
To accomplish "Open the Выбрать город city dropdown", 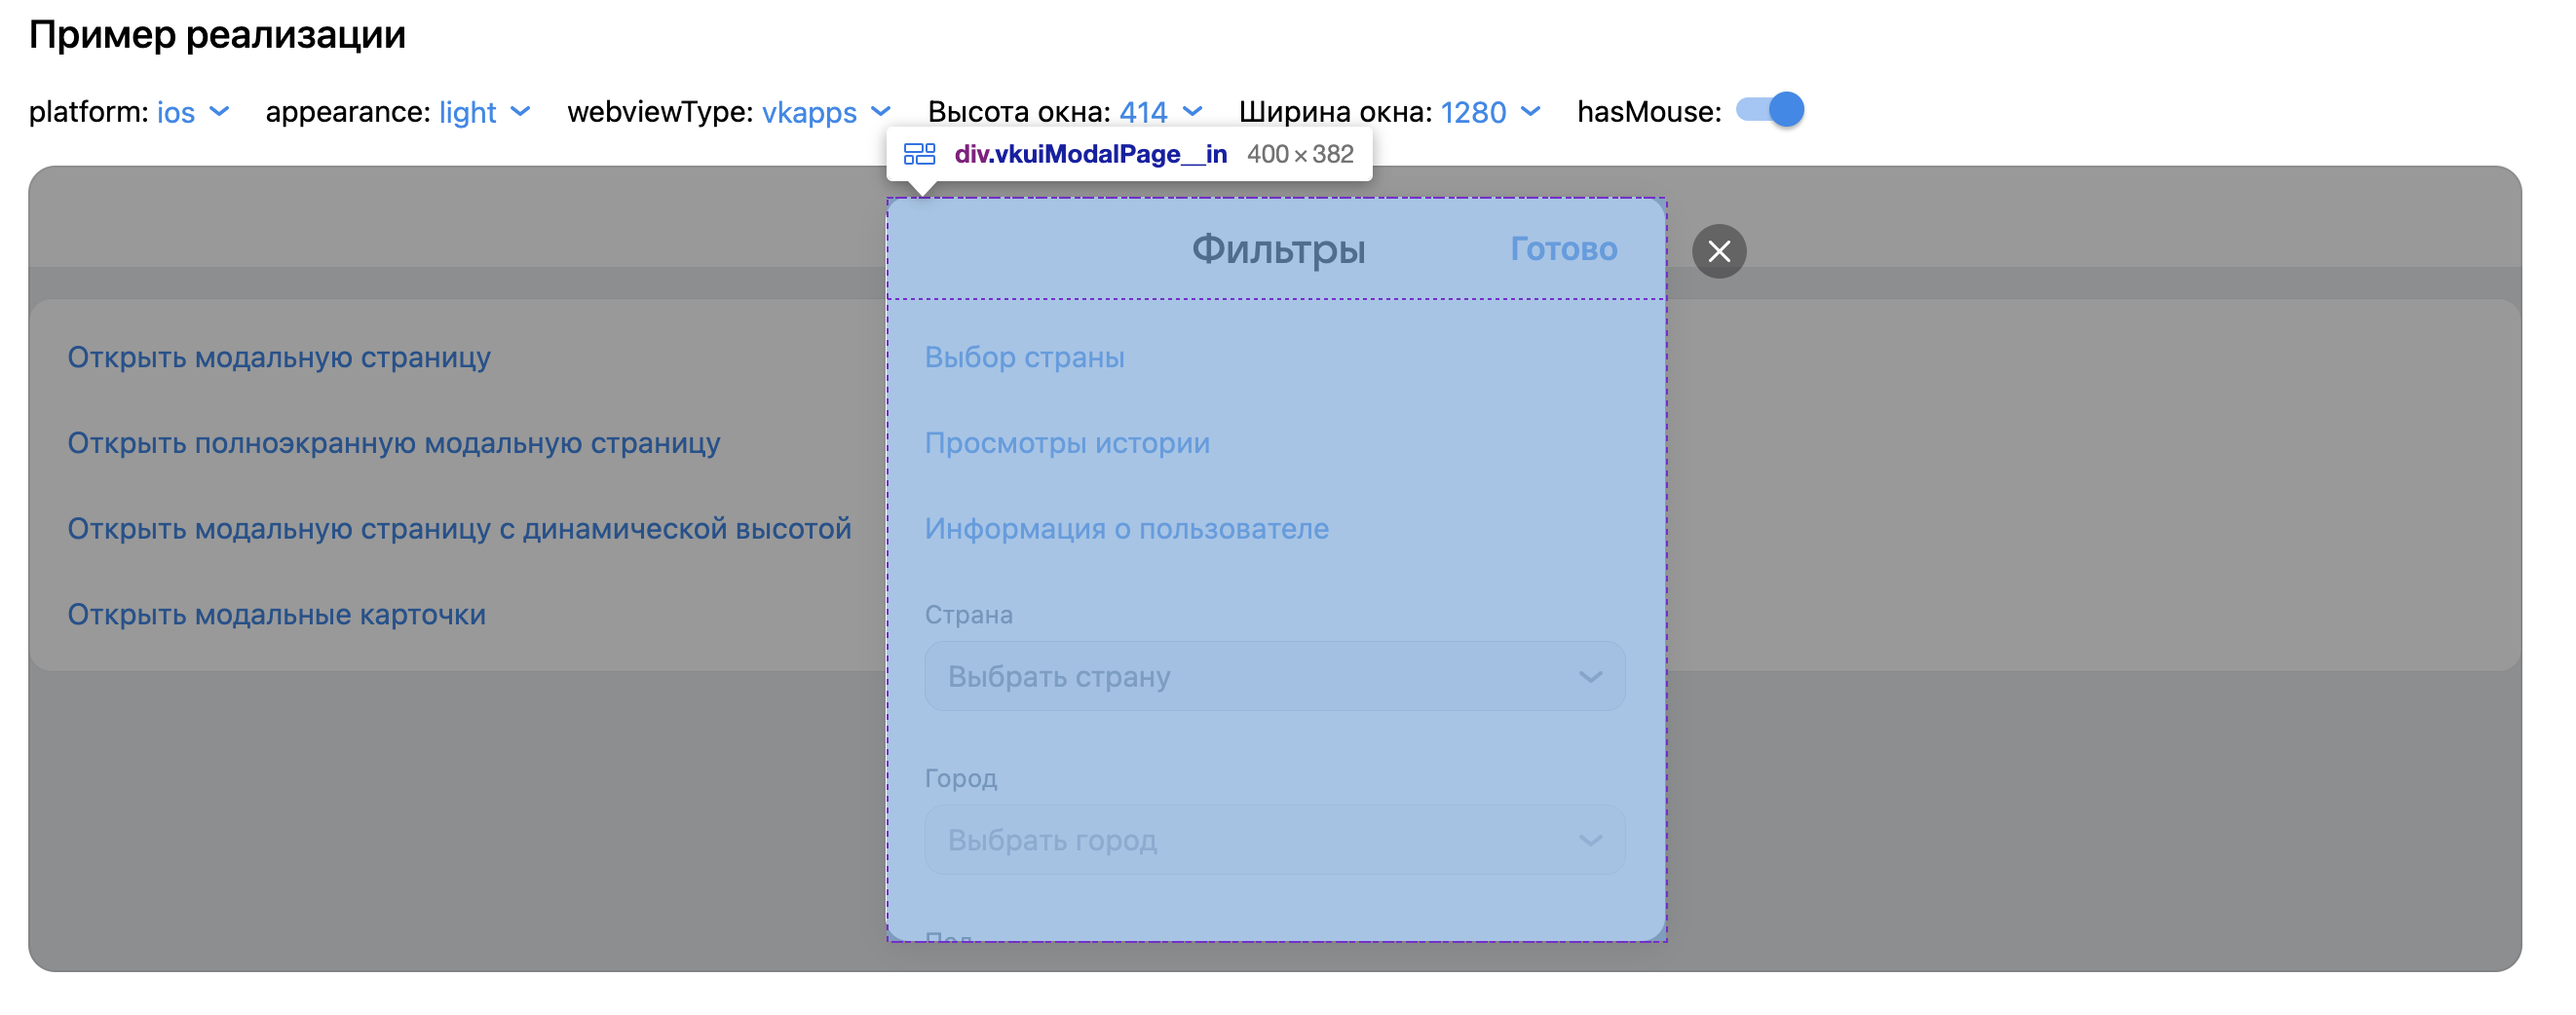I will (x=1275, y=840).
